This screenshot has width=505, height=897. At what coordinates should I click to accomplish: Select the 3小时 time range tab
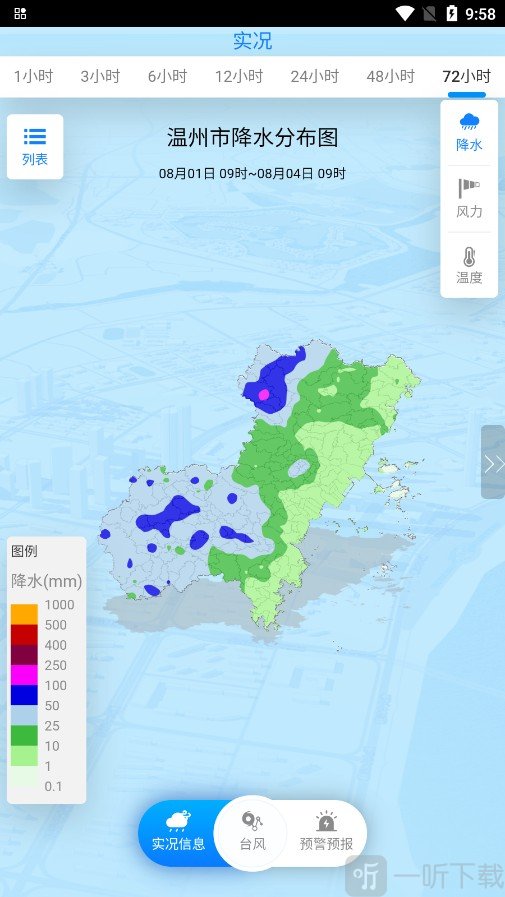[x=100, y=76]
